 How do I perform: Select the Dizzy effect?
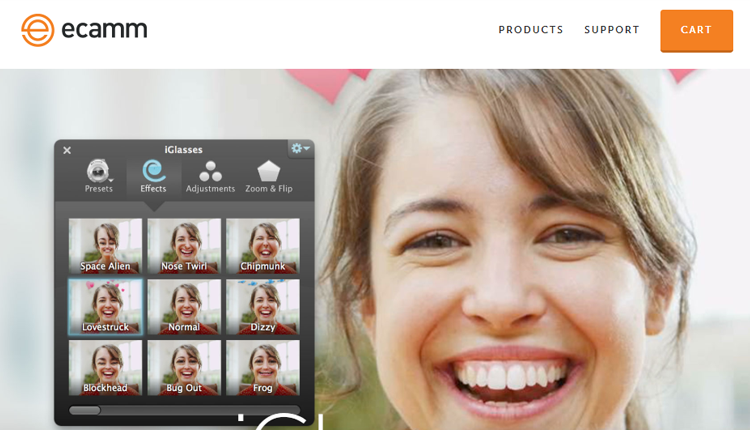pos(263,307)
